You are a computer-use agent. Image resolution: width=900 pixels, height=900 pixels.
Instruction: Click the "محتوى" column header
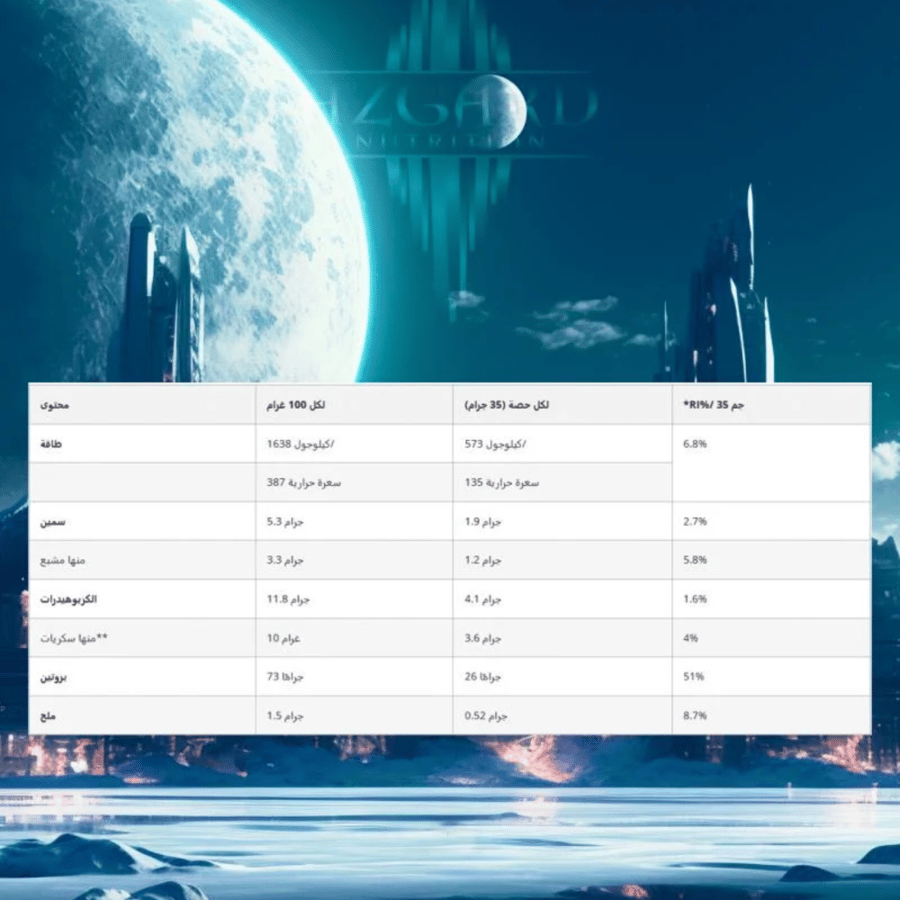pos(55,405)
